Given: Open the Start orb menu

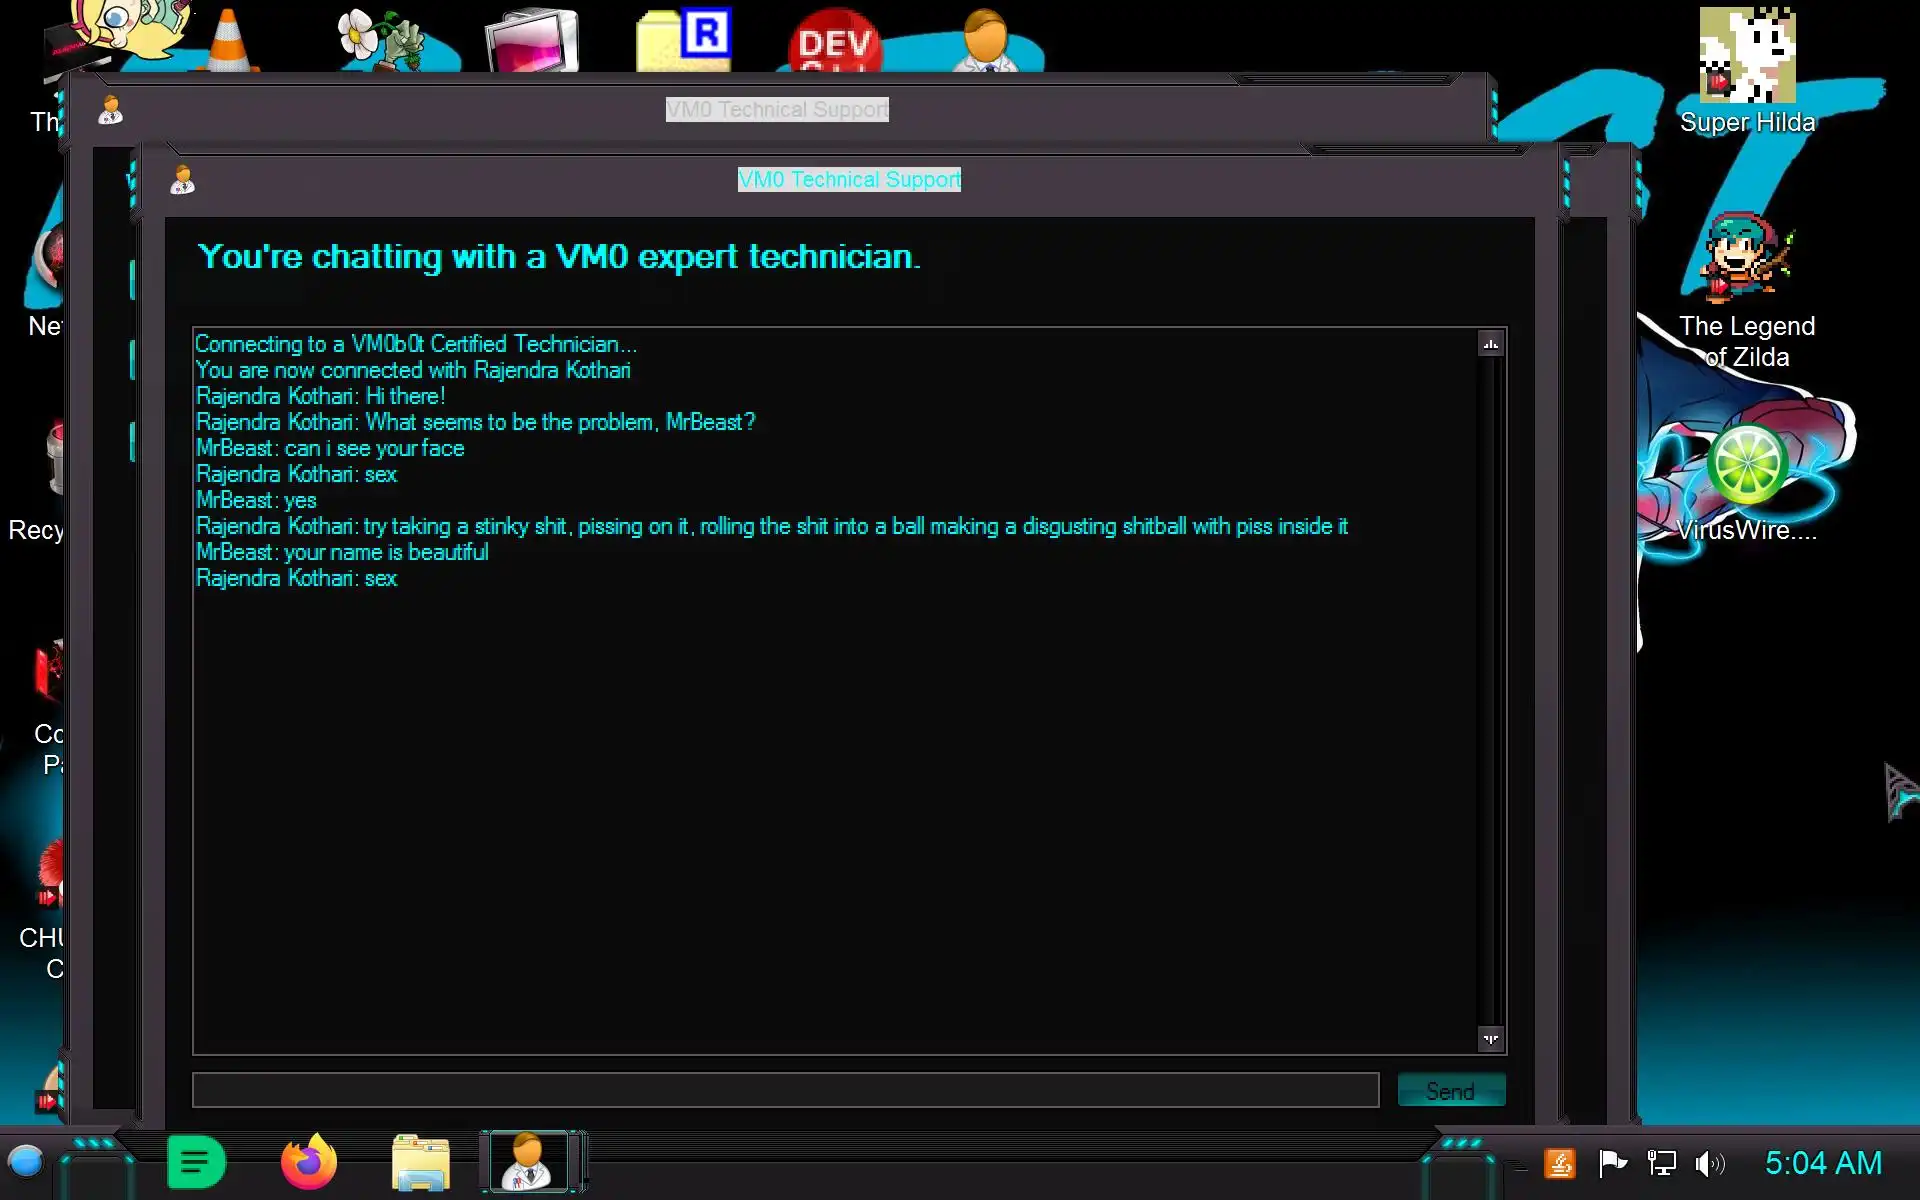Looking at the screenshot, I should (x=25, y=1162).
